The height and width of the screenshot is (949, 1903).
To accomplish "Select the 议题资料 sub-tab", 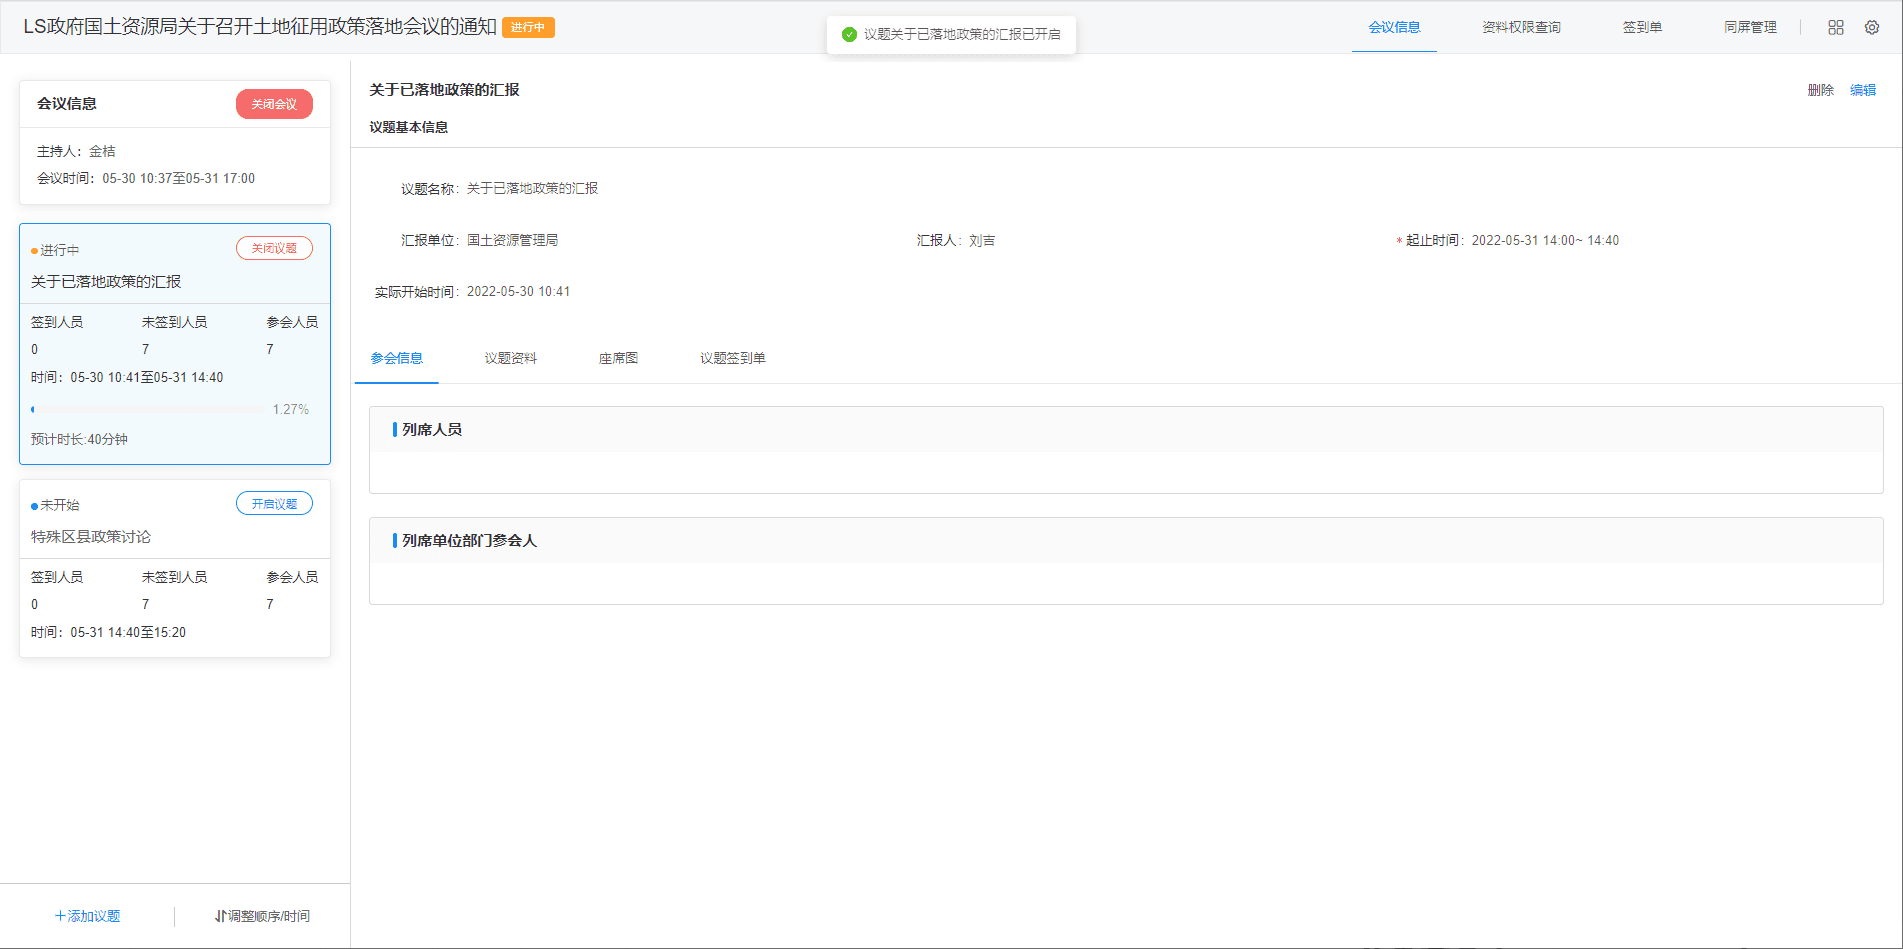I will pos(511,358).
